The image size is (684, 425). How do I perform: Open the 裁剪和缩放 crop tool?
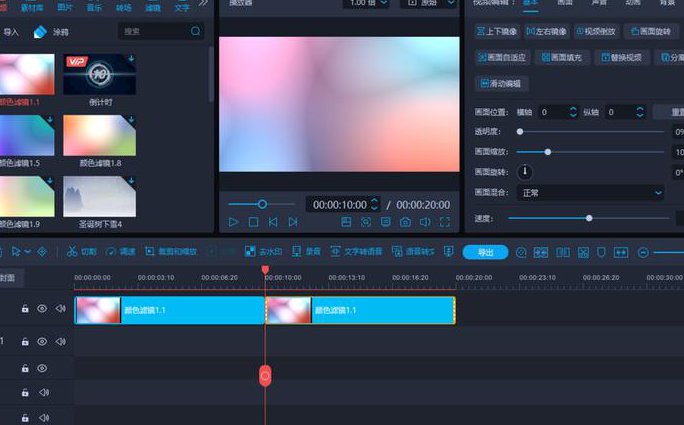point(171,251)
